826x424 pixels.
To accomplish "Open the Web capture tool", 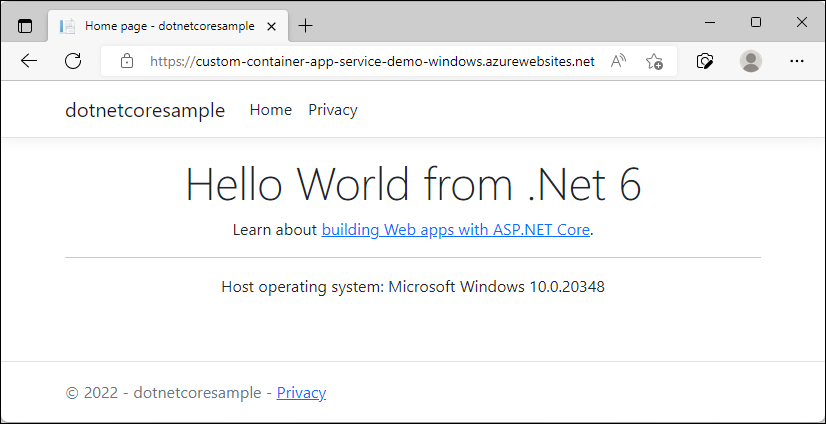I will pyautogui.click(x=705, y=61).
